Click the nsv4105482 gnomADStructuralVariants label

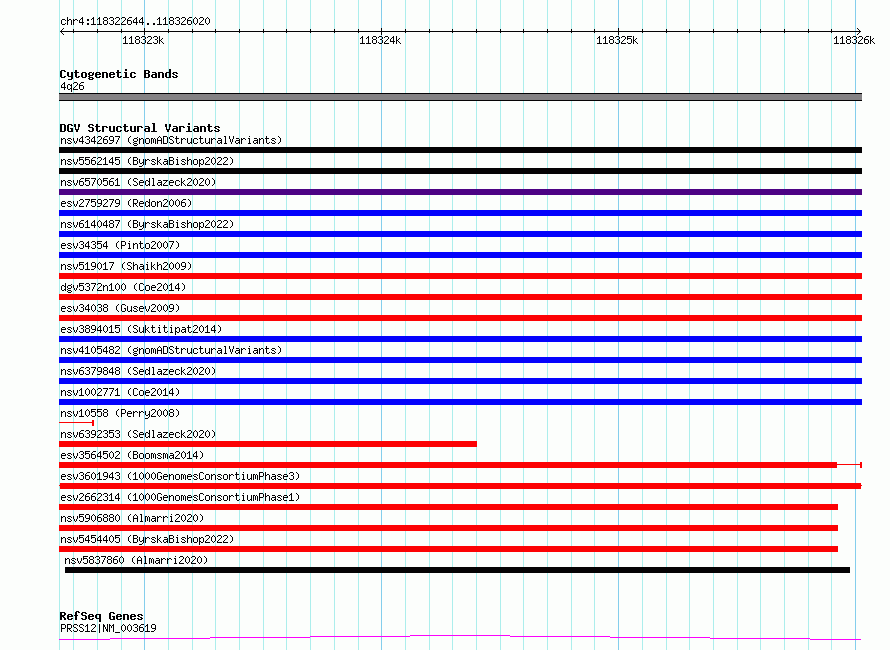171,350
